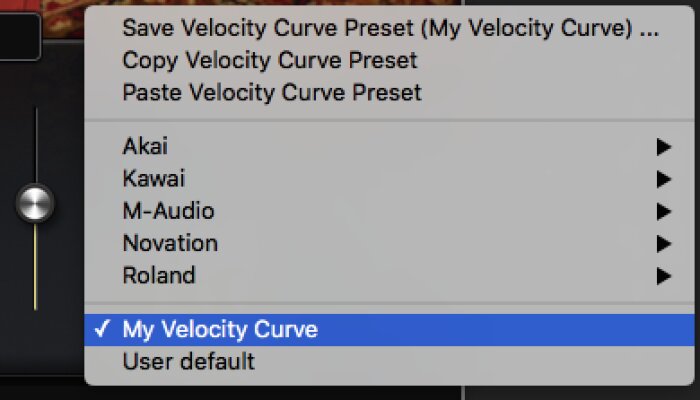Switch to the User default preset
Viewport: 700px width, 400px height.
(x=189, y=361)
